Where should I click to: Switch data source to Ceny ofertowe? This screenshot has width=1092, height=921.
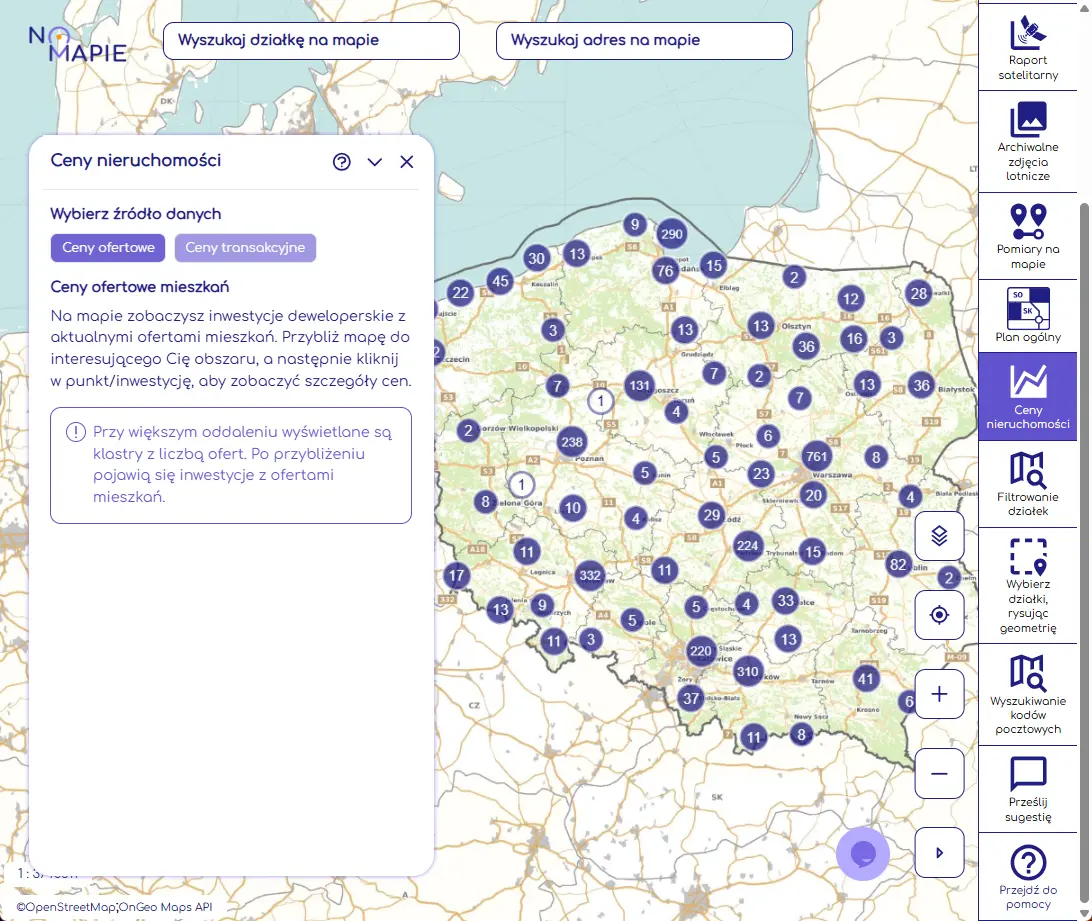click(x=107, y=248)
